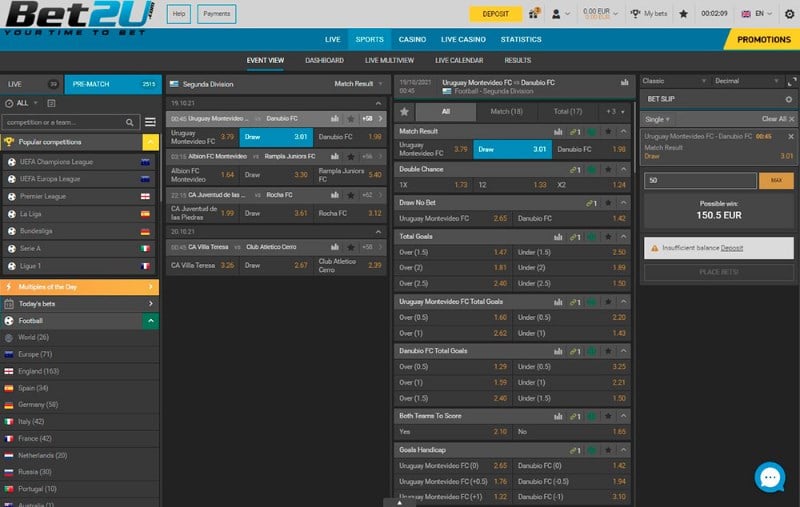
Task: Select Rampla Juniors FC odds 5.40
Action: click(350, 175)
